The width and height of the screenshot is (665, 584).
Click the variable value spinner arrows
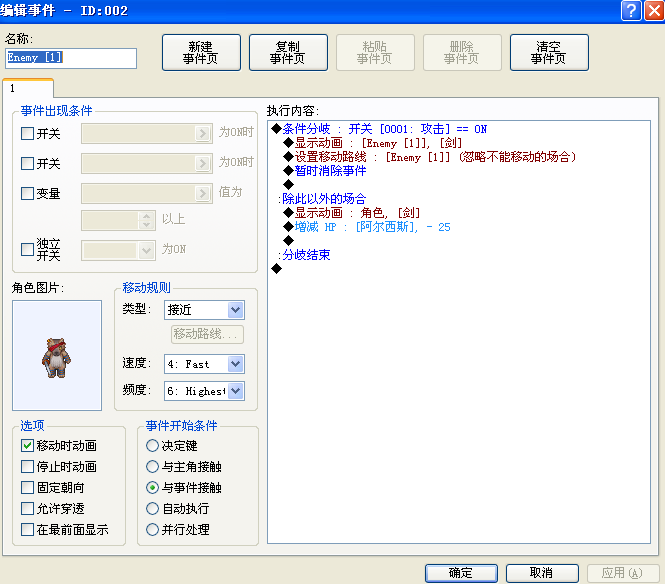point(146,220)
